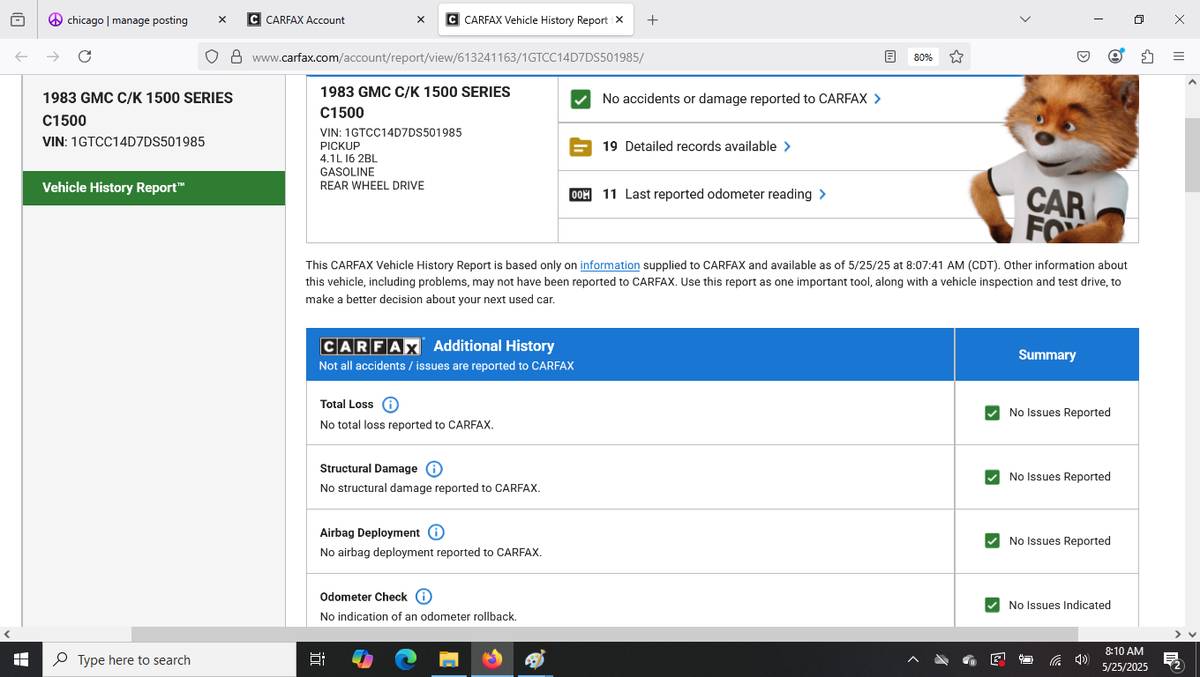Click Structural Damage No Issues Reported checkmark

click(x=992, y=477)
